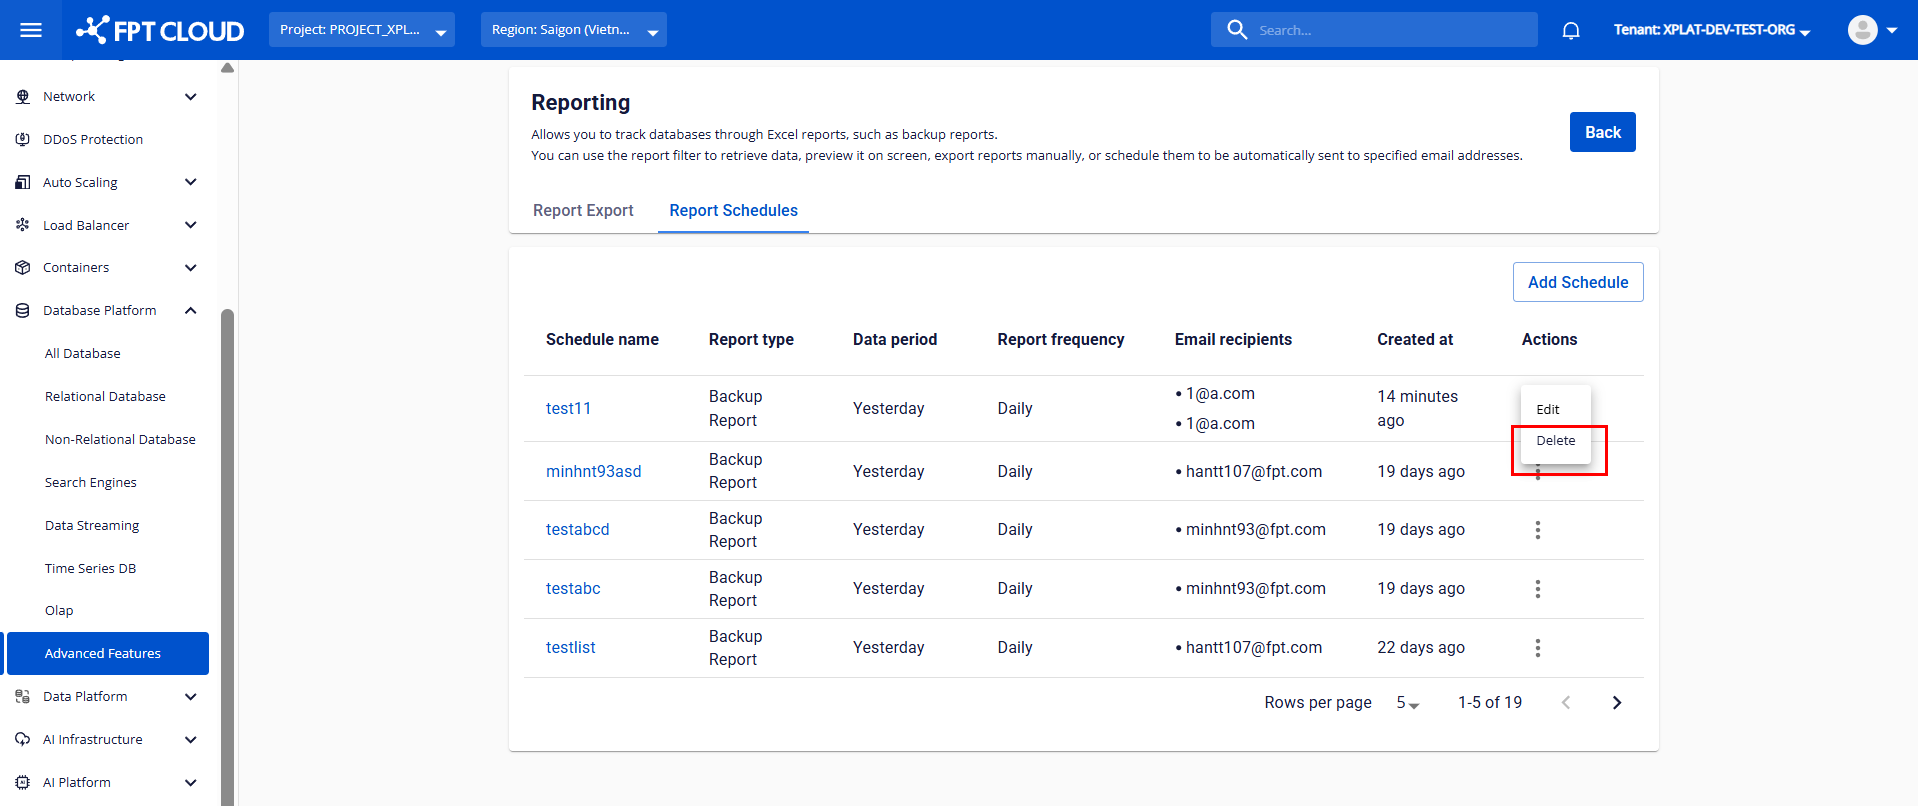Click the search magnifier icon

[x=1237, y=30]
